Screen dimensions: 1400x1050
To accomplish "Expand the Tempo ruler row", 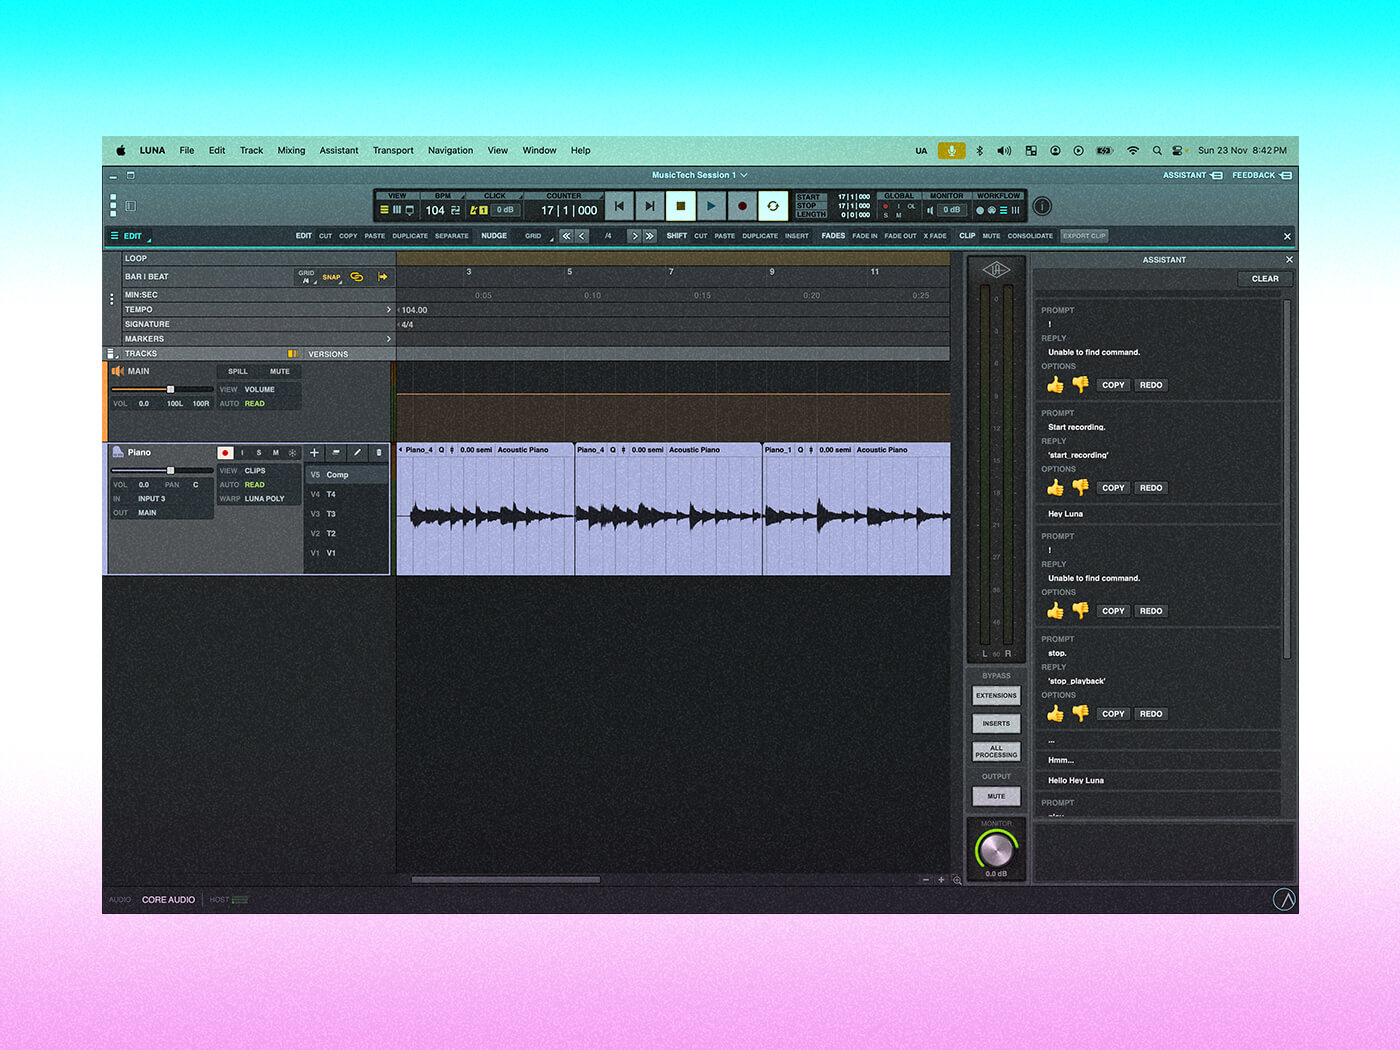I will (x=389, y=310).
